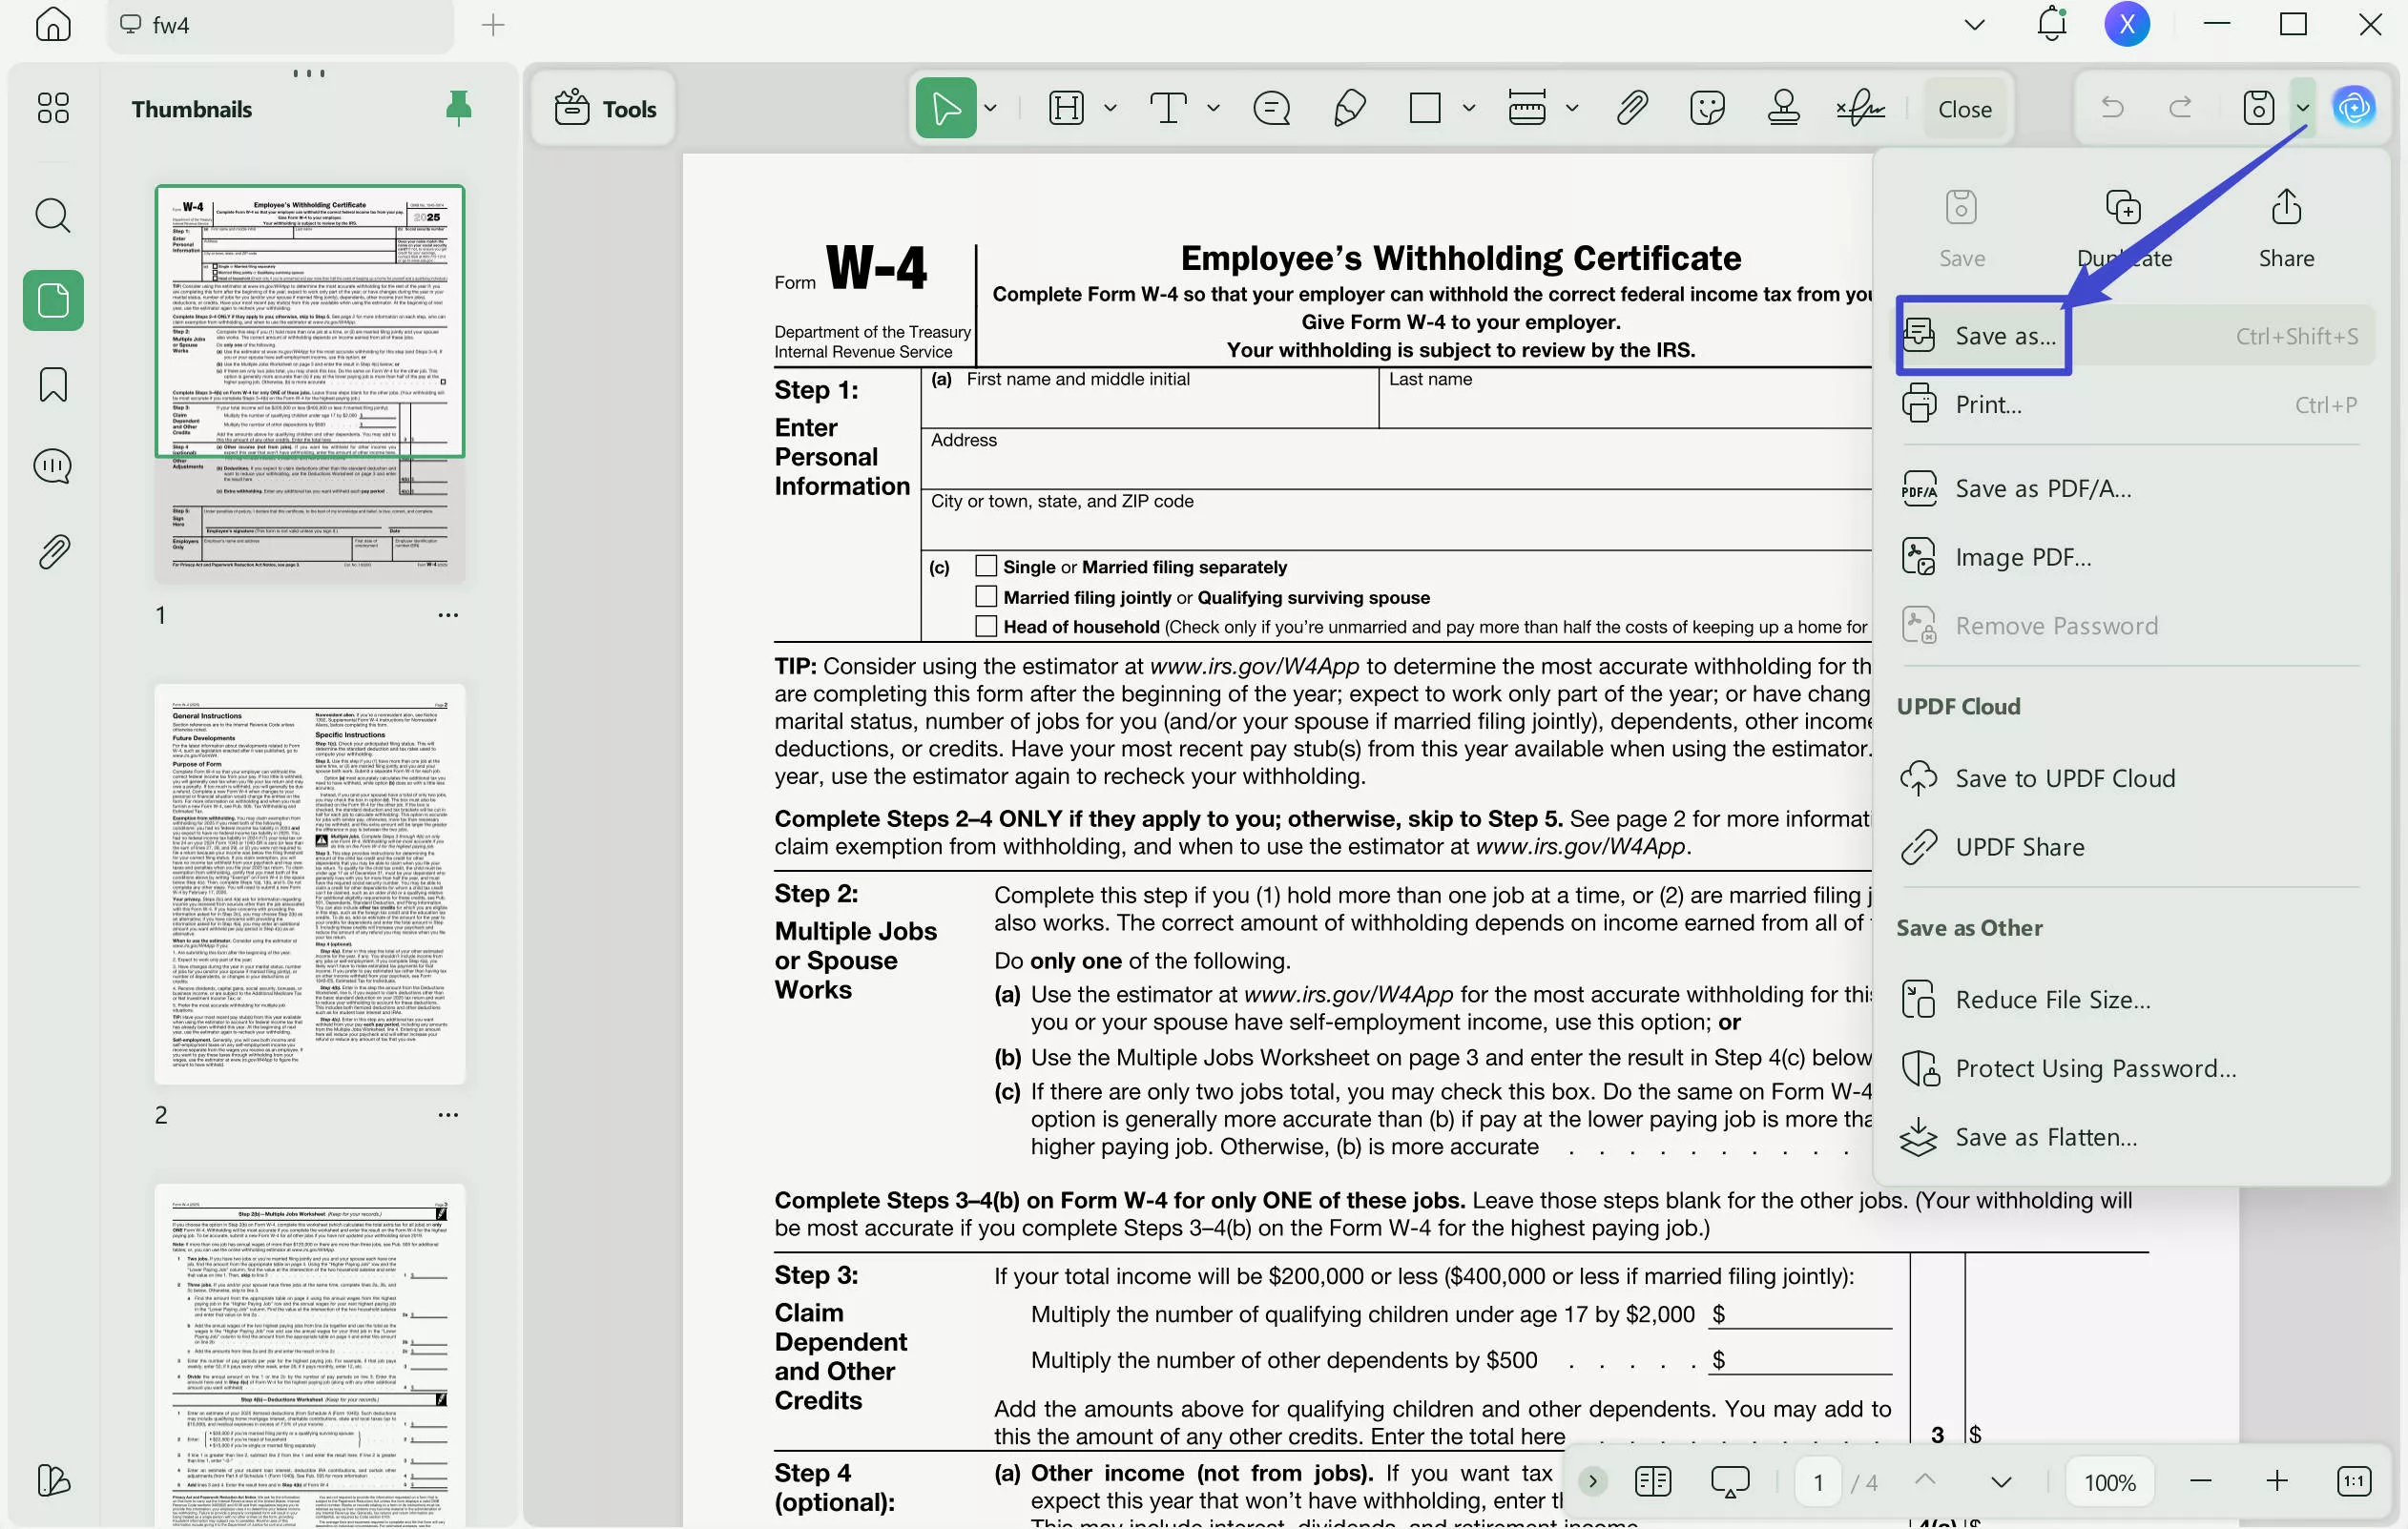The width and height of the screenshot is (2408, 1529).
Task: Open the shapes tool dropdown
Action: [1467, 107]
